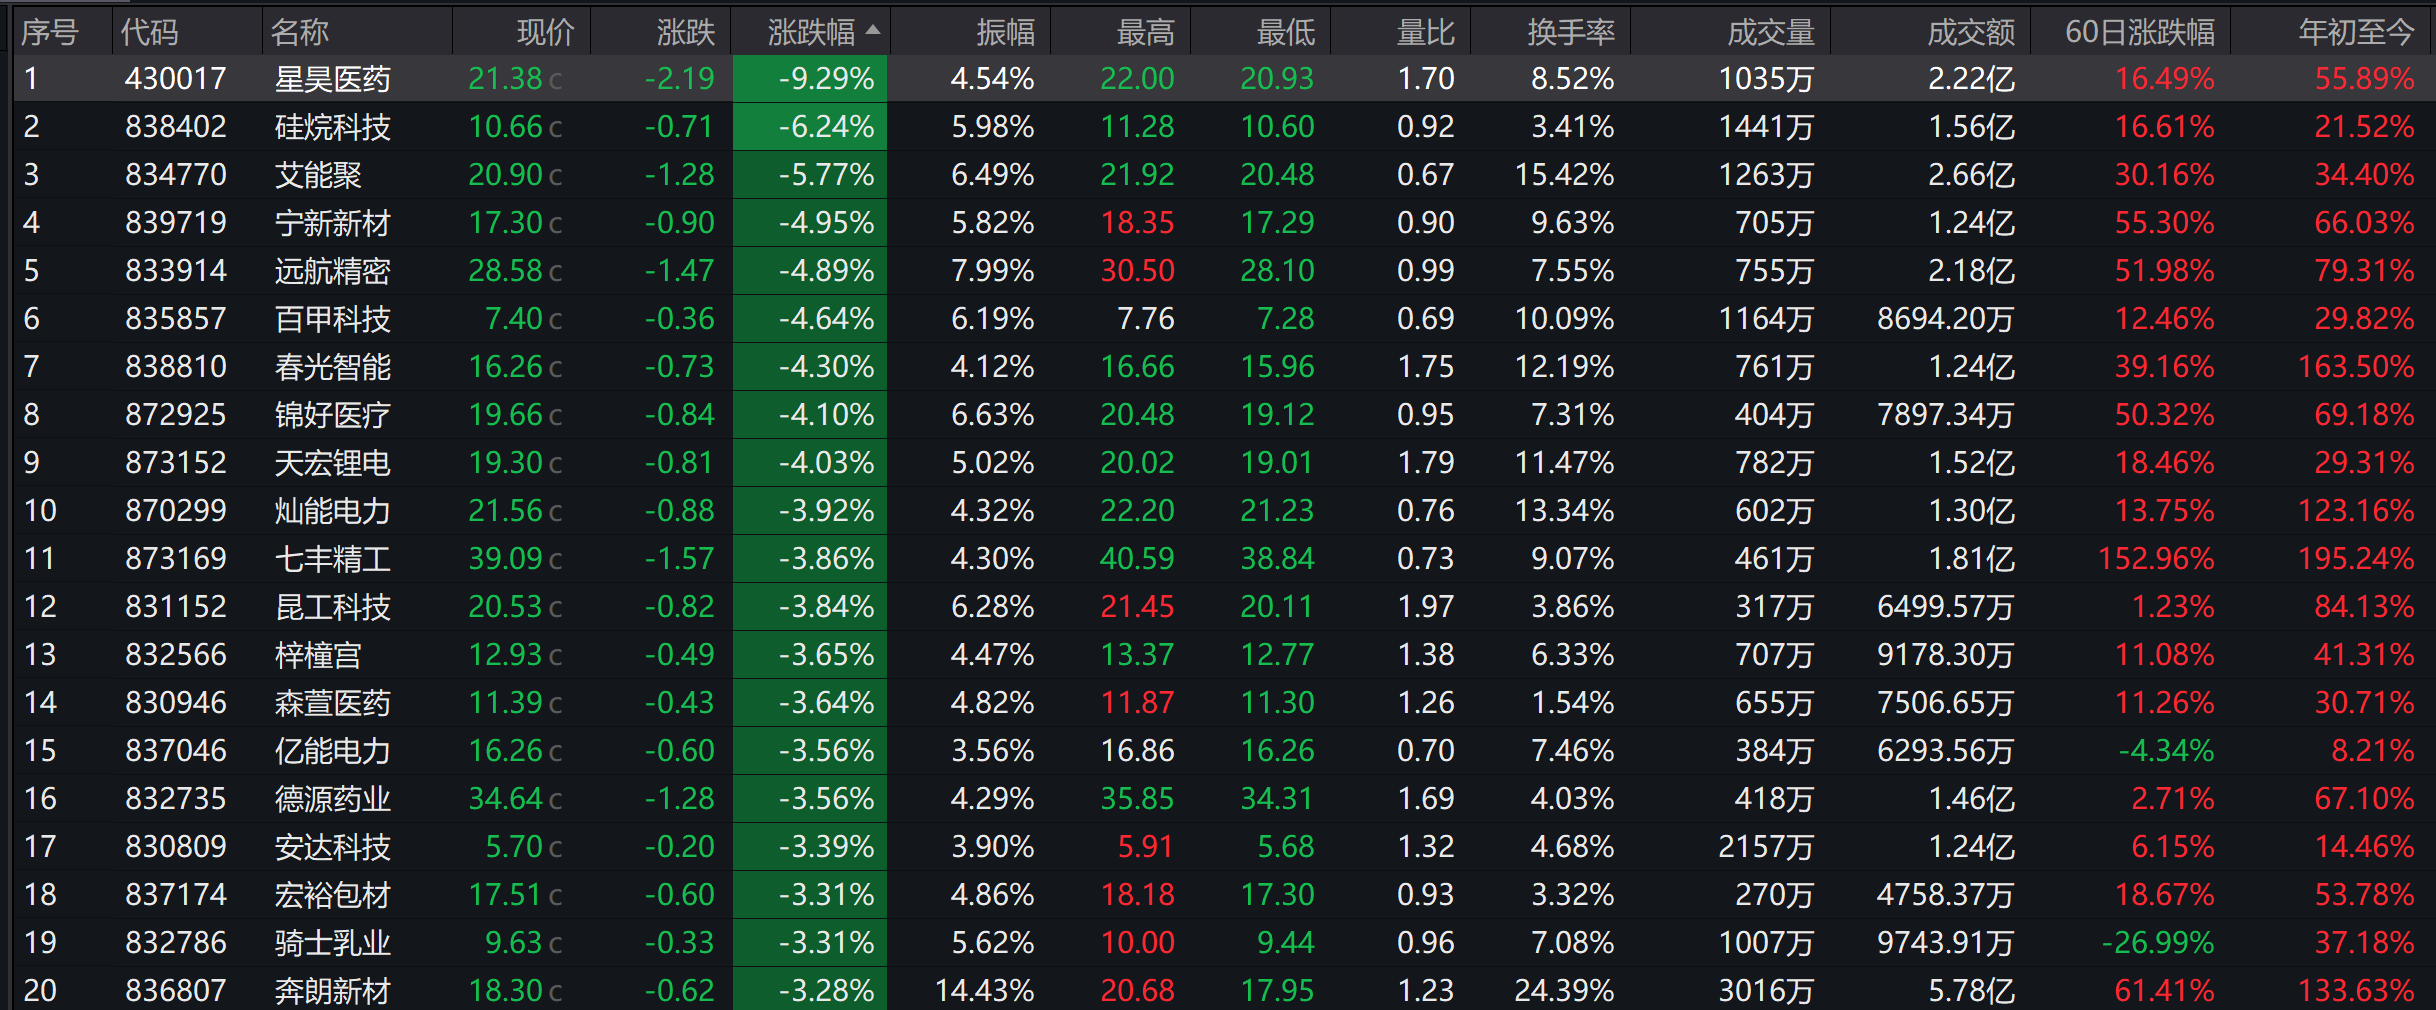Select stock 星昊医药
This screenshot has width=2436, height=1010.
333,79
